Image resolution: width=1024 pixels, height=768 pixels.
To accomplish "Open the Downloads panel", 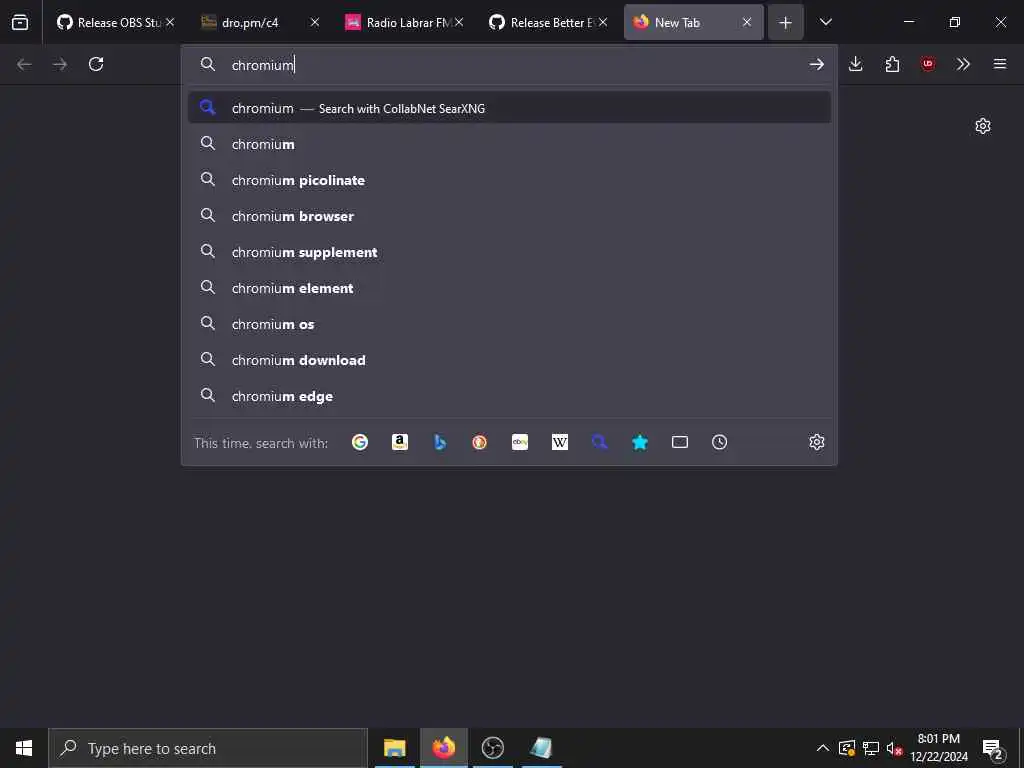I will (x=856, y=64).
